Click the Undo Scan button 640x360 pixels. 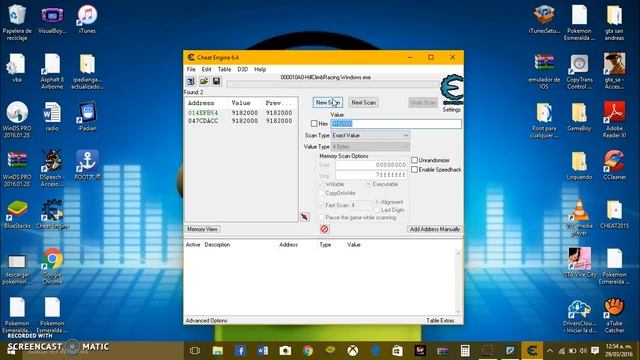click(423, 102)
